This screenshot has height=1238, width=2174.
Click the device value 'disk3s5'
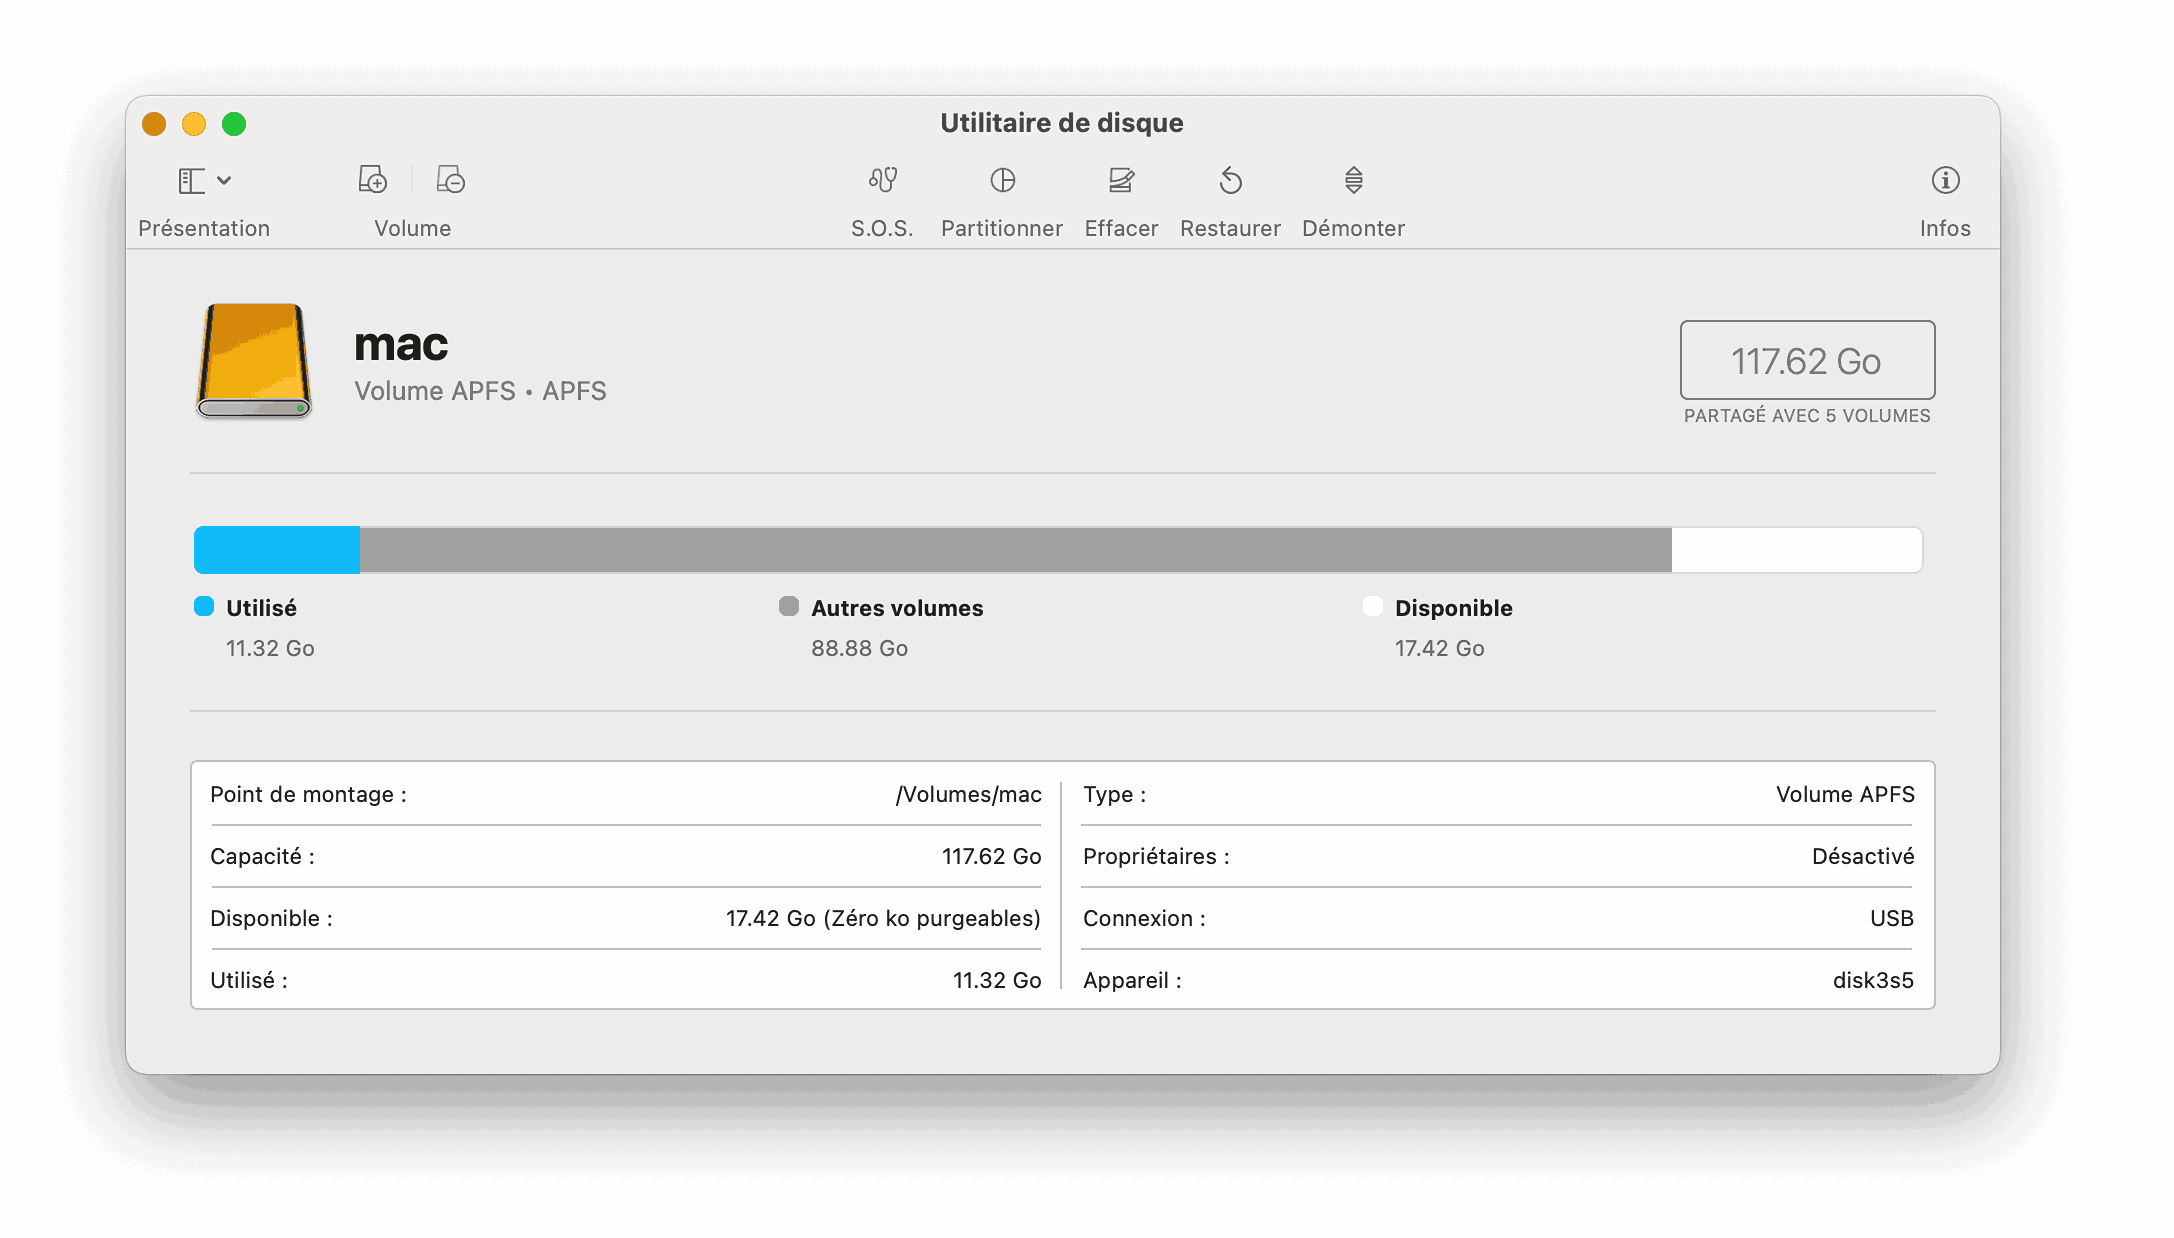(1873, 980)
